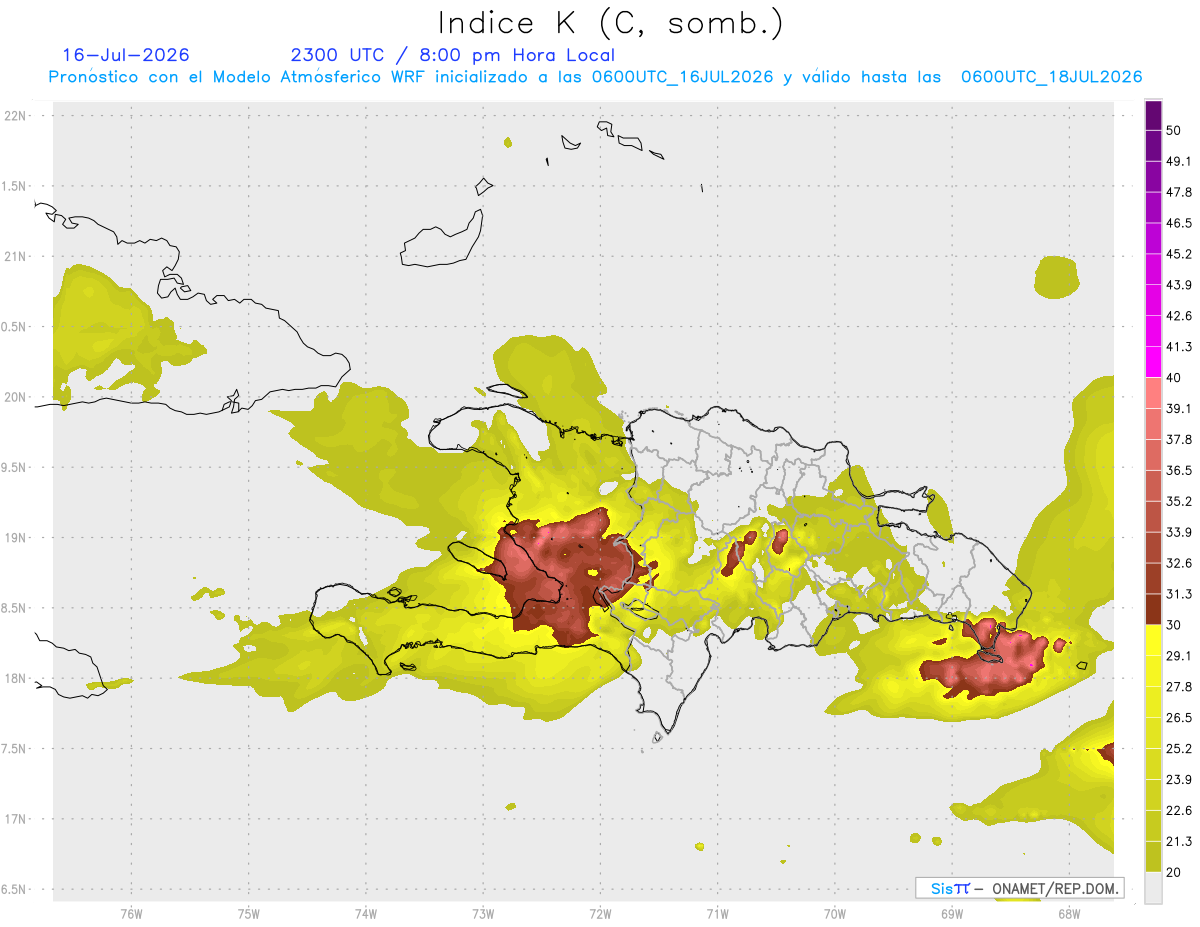1200x927 pixels.
Task: Click the legend value "25.2"
Action: 1179,748
